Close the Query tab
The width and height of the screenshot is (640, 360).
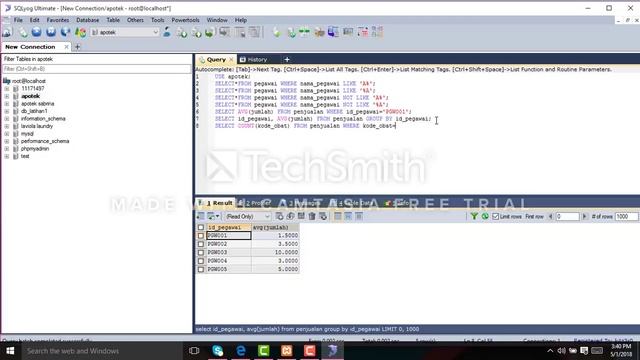231,60
